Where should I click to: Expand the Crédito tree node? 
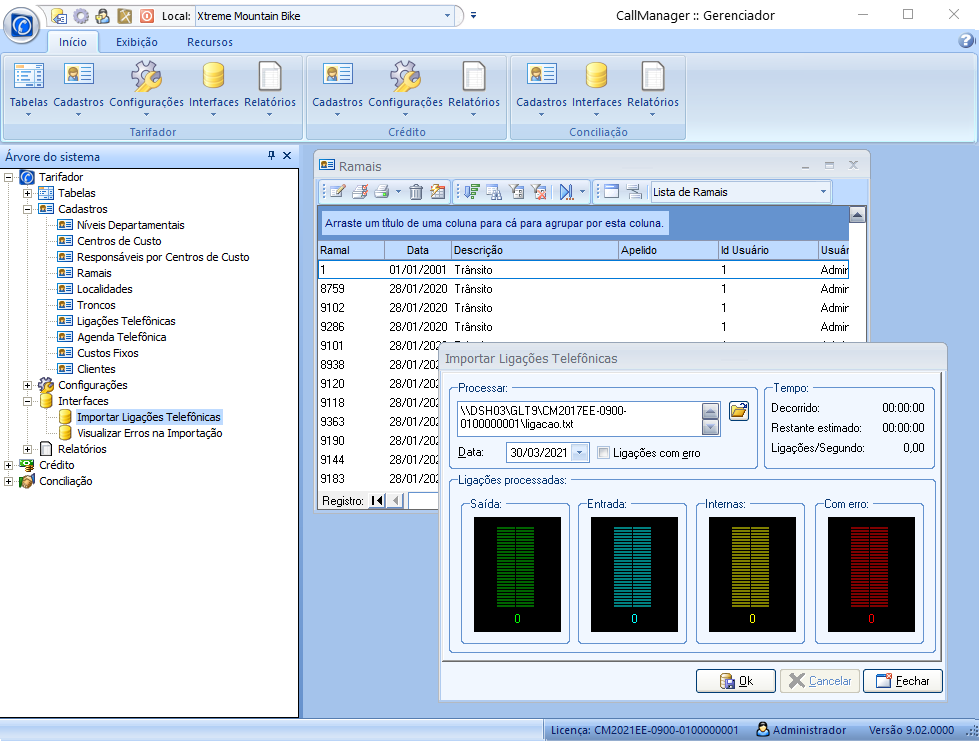pyautogui.click(x=8, y=465)
